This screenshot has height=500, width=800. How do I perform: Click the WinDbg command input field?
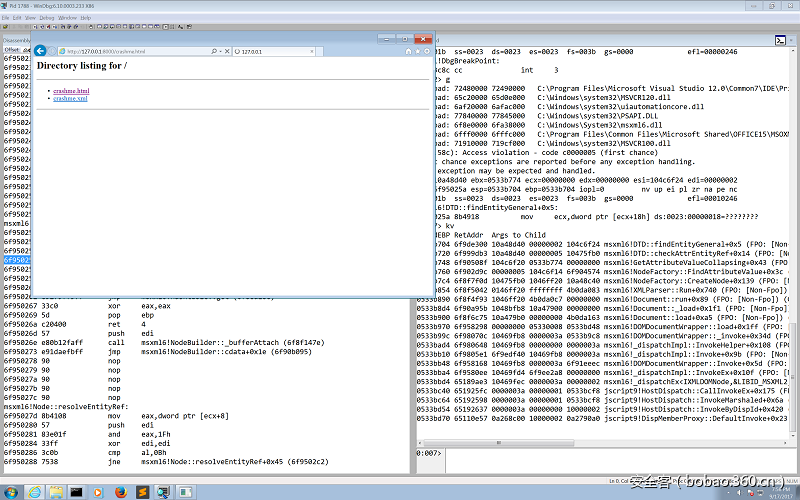(600, 453)
